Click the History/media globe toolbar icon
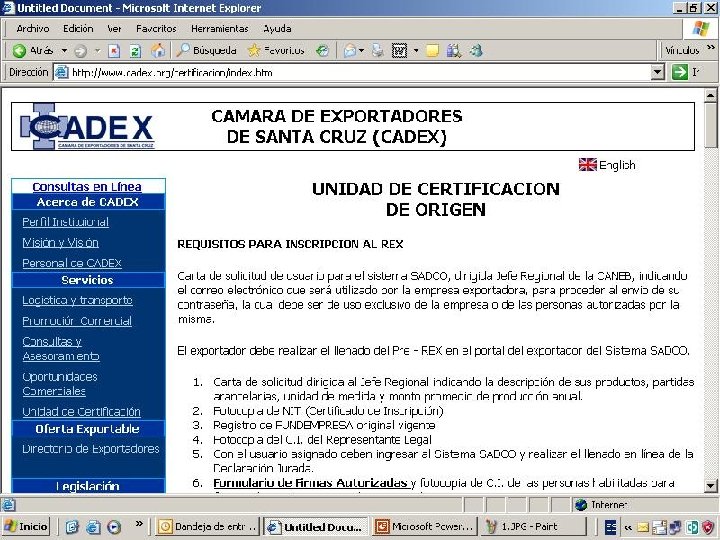Screen dimensions: 720x540 (323, 51)
